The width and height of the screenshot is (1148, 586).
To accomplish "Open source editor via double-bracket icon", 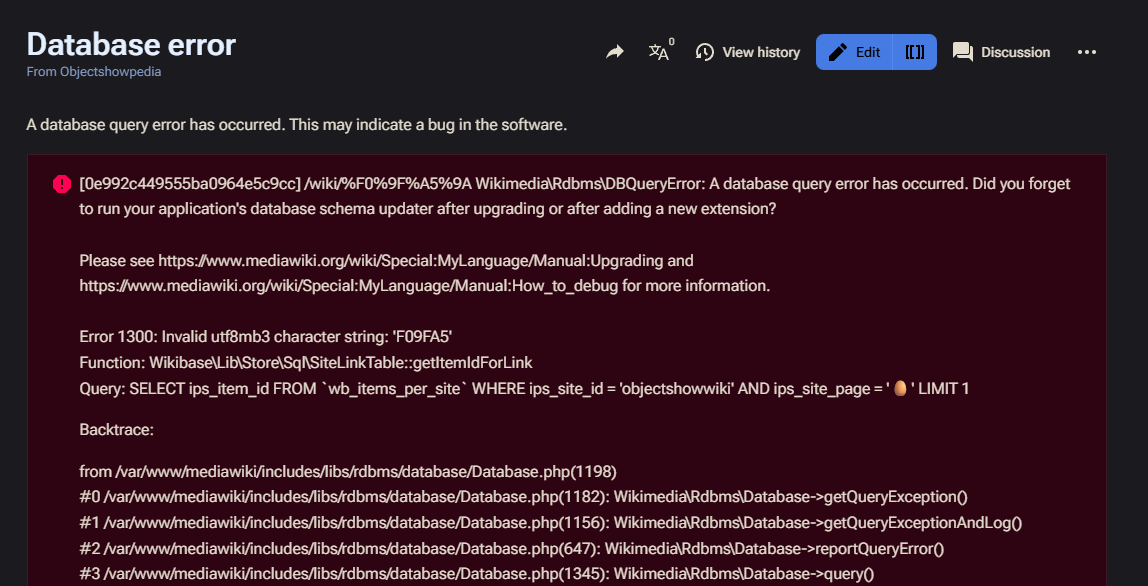I will pyautogui.click(x=914, y=52).
